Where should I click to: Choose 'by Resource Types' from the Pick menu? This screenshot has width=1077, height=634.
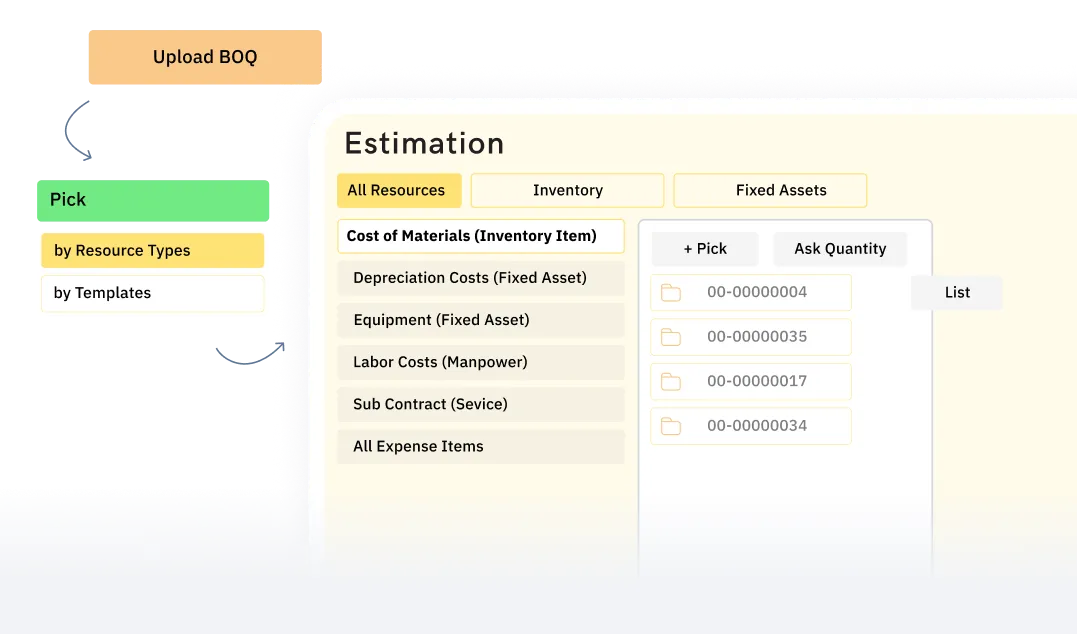coord(152,250)
